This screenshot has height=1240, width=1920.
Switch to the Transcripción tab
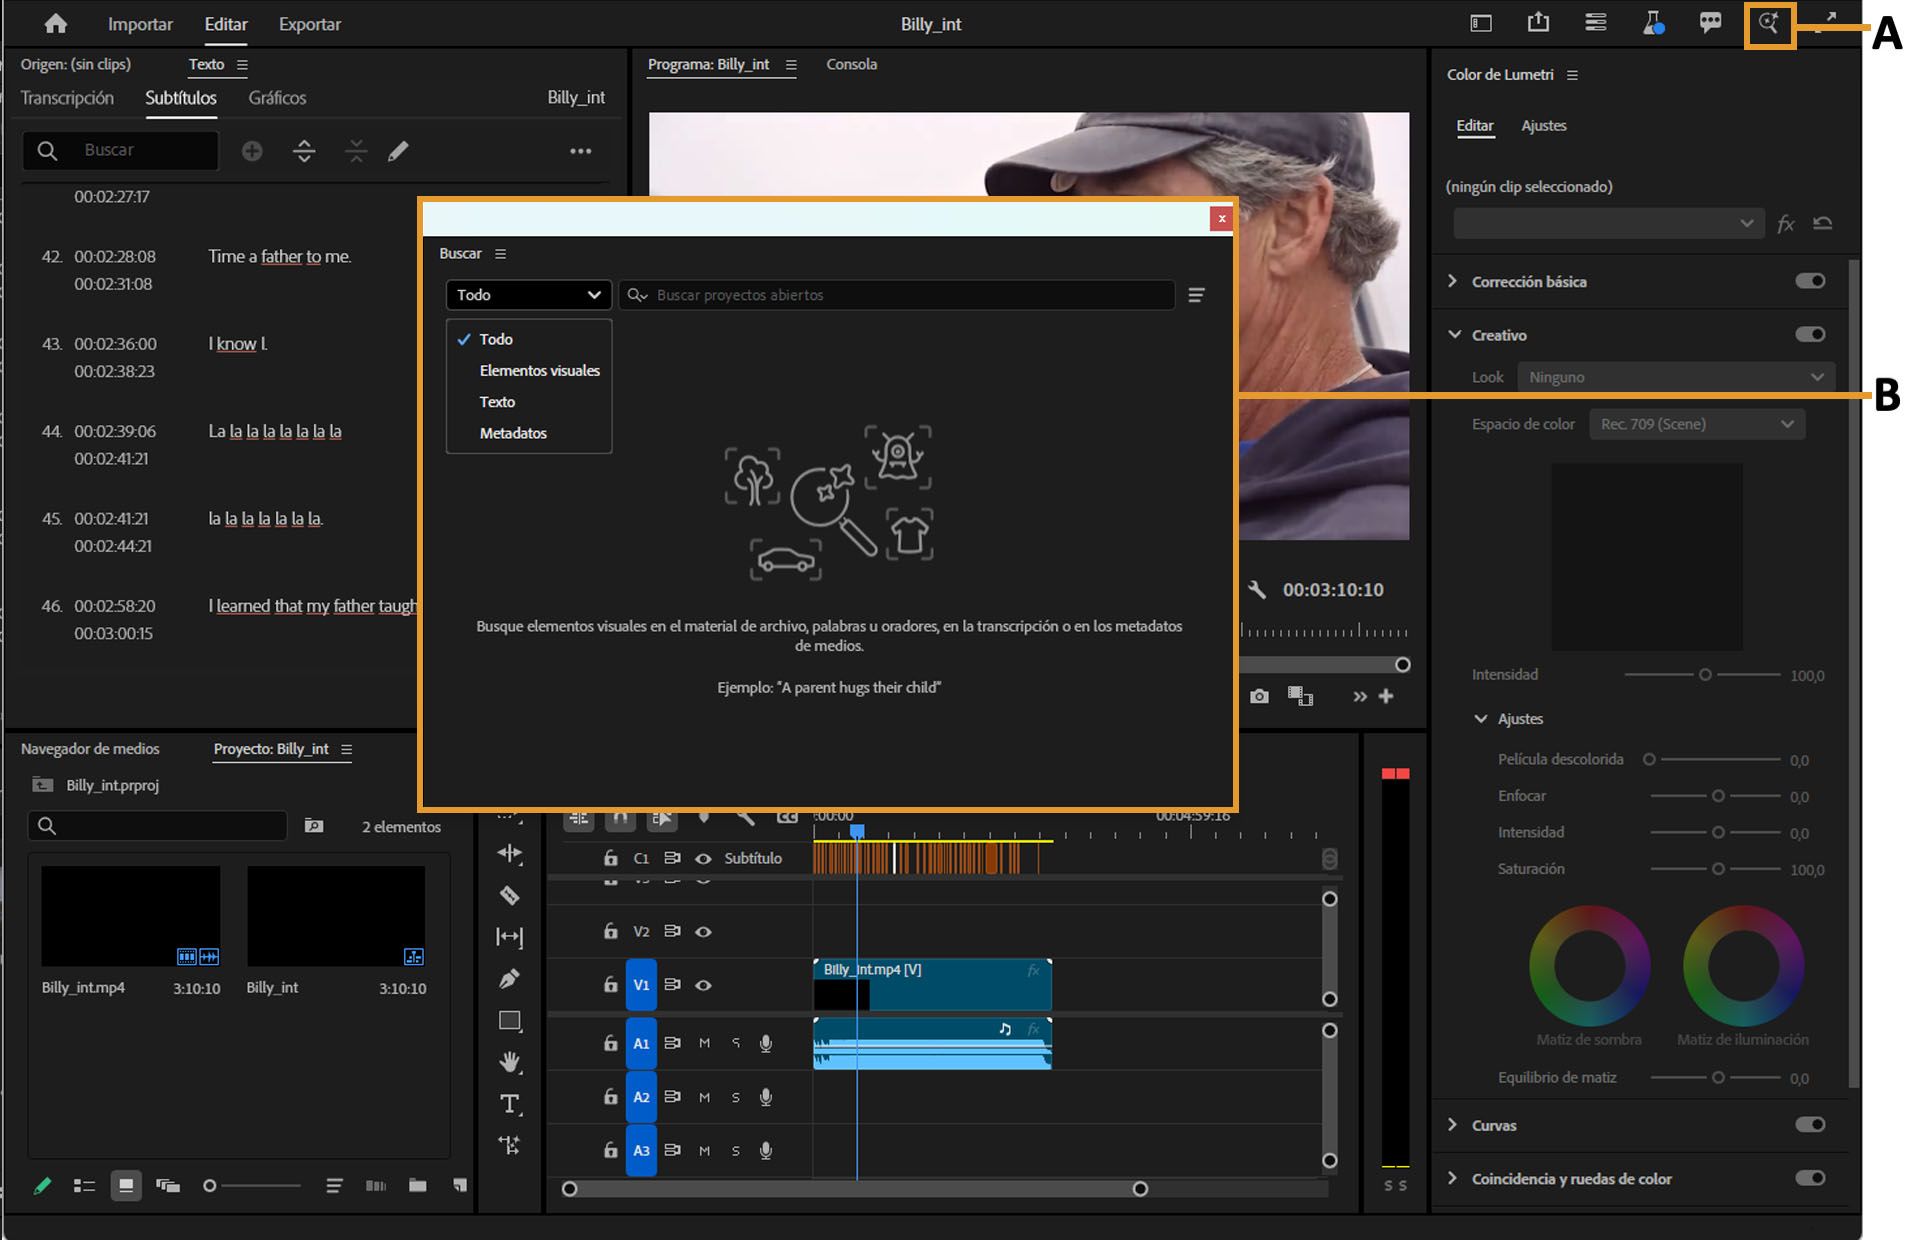coord(67,98)
